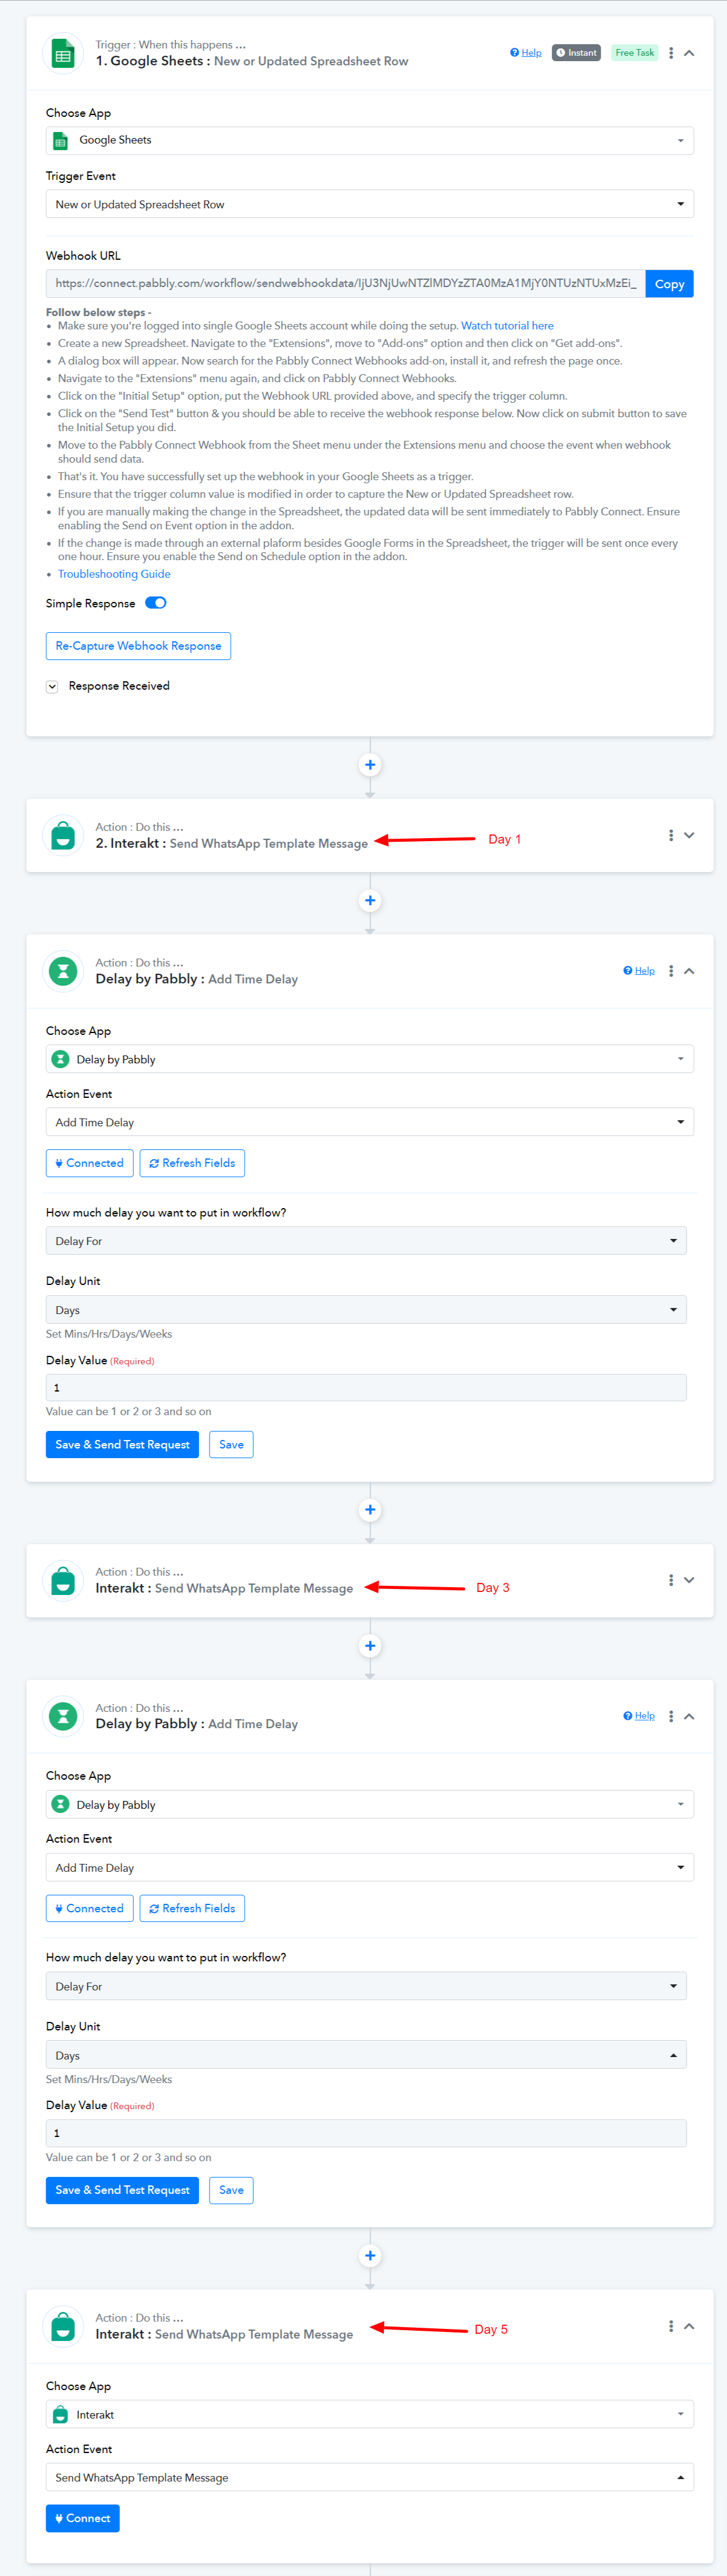Click Interakt icon on step 2
The height and width of the screenshot is (2576, 727).
pos(63,836)
